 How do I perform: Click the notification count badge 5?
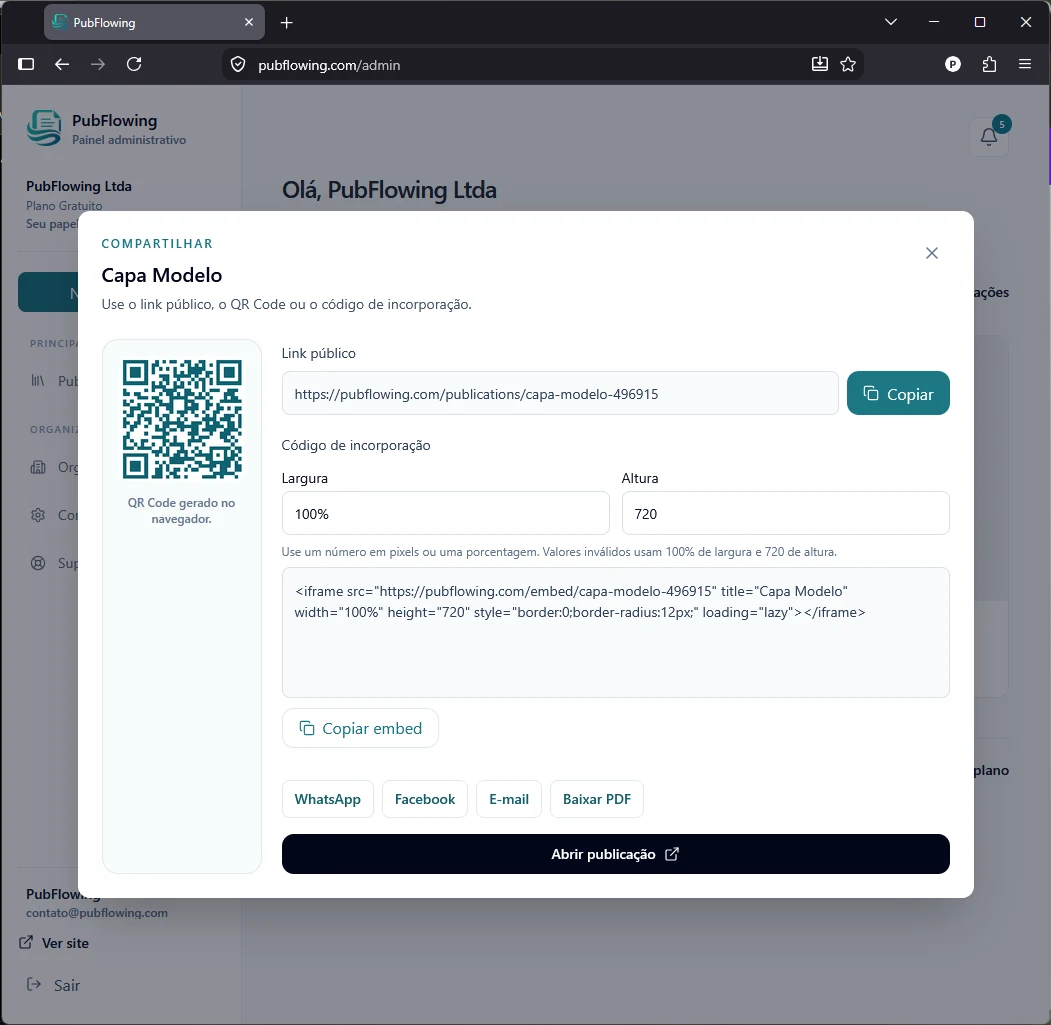(x=1001, y=124)
